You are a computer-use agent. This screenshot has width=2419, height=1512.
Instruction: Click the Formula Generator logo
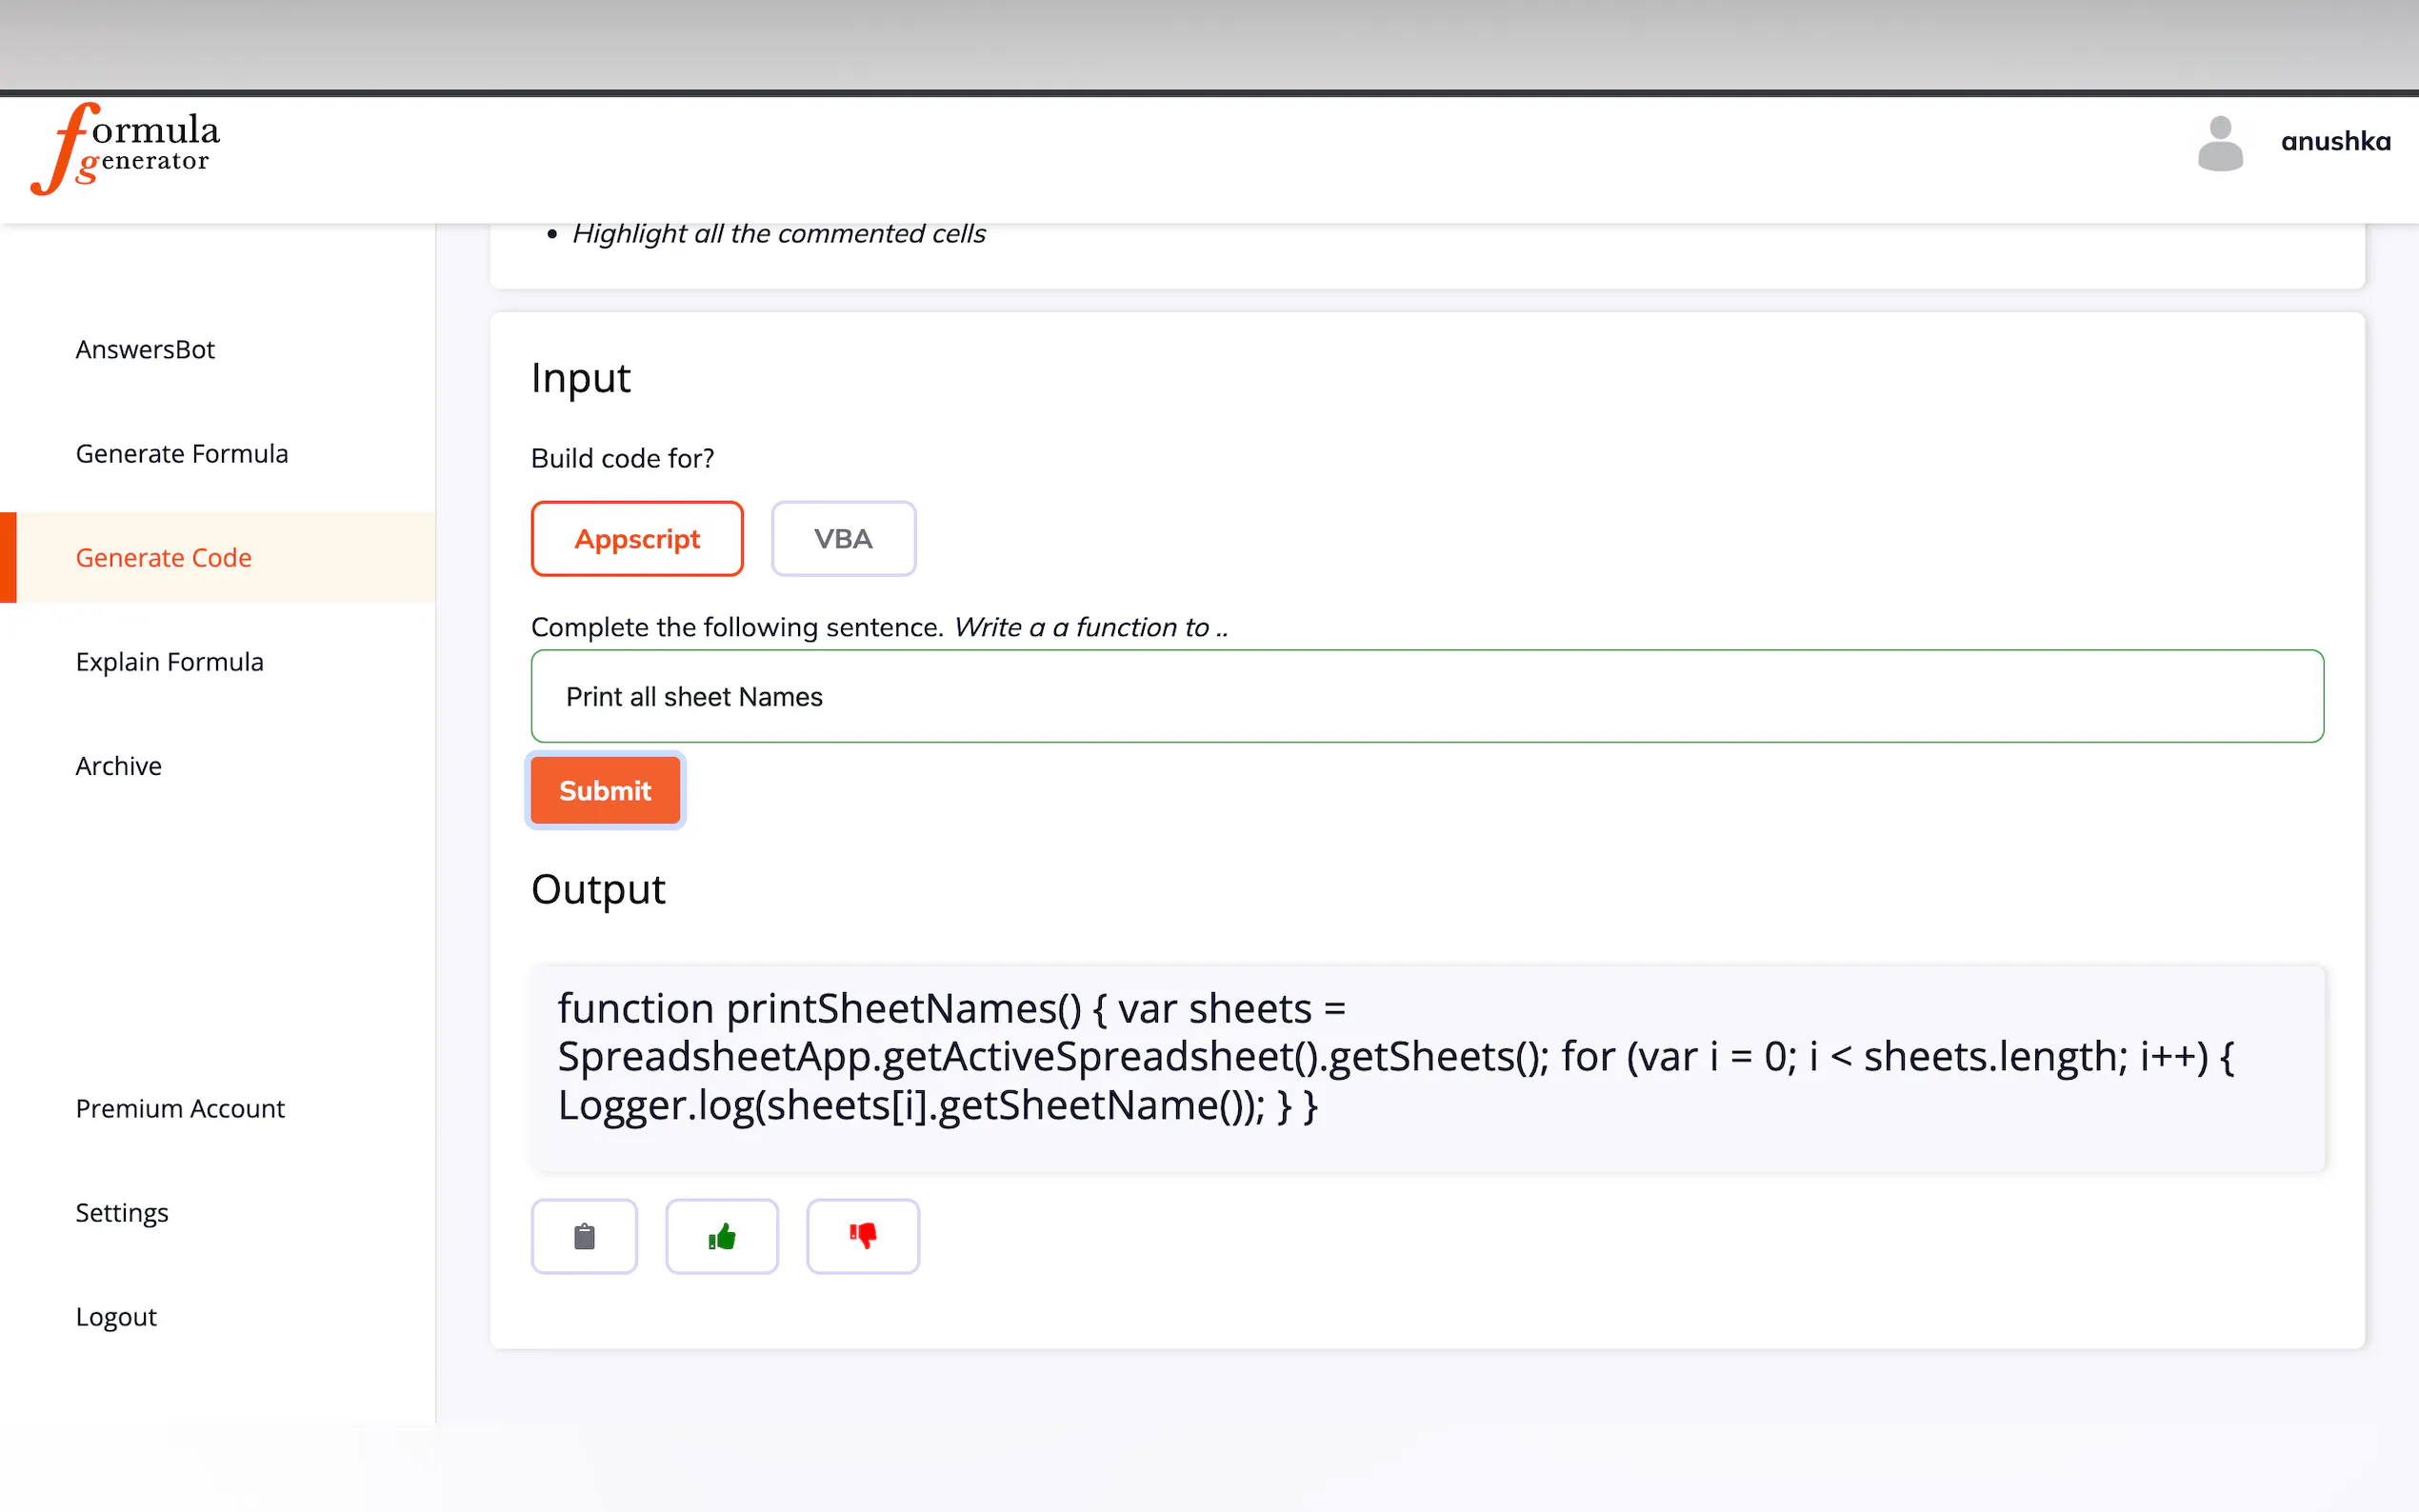click(126, 147)
